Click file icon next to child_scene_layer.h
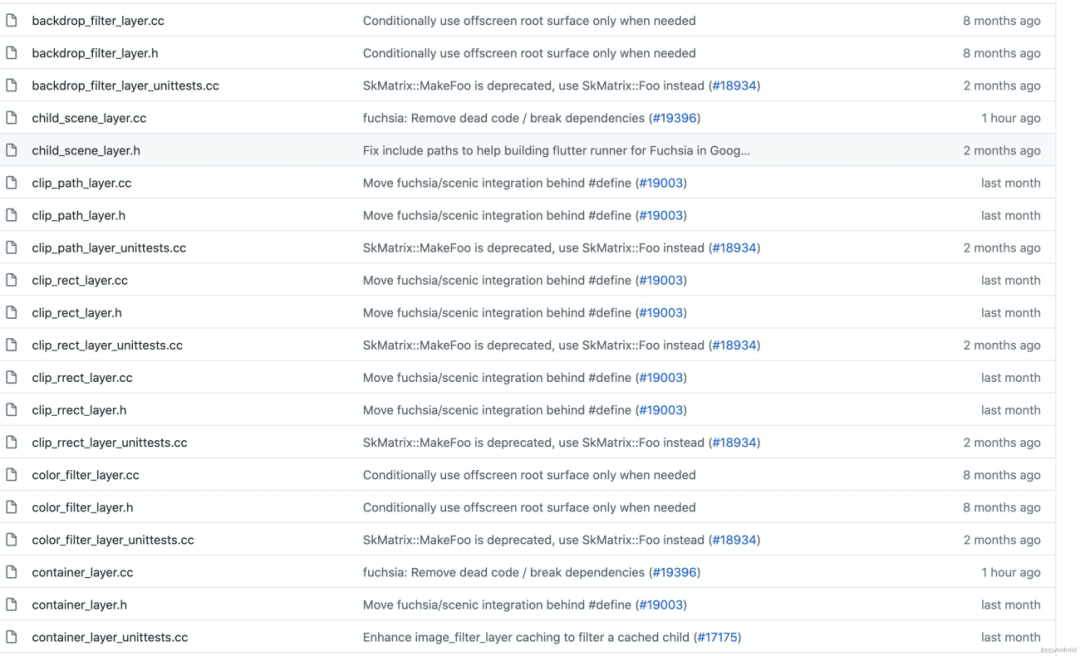Viewport: 1080px width, 656px height. pos(12,151)
